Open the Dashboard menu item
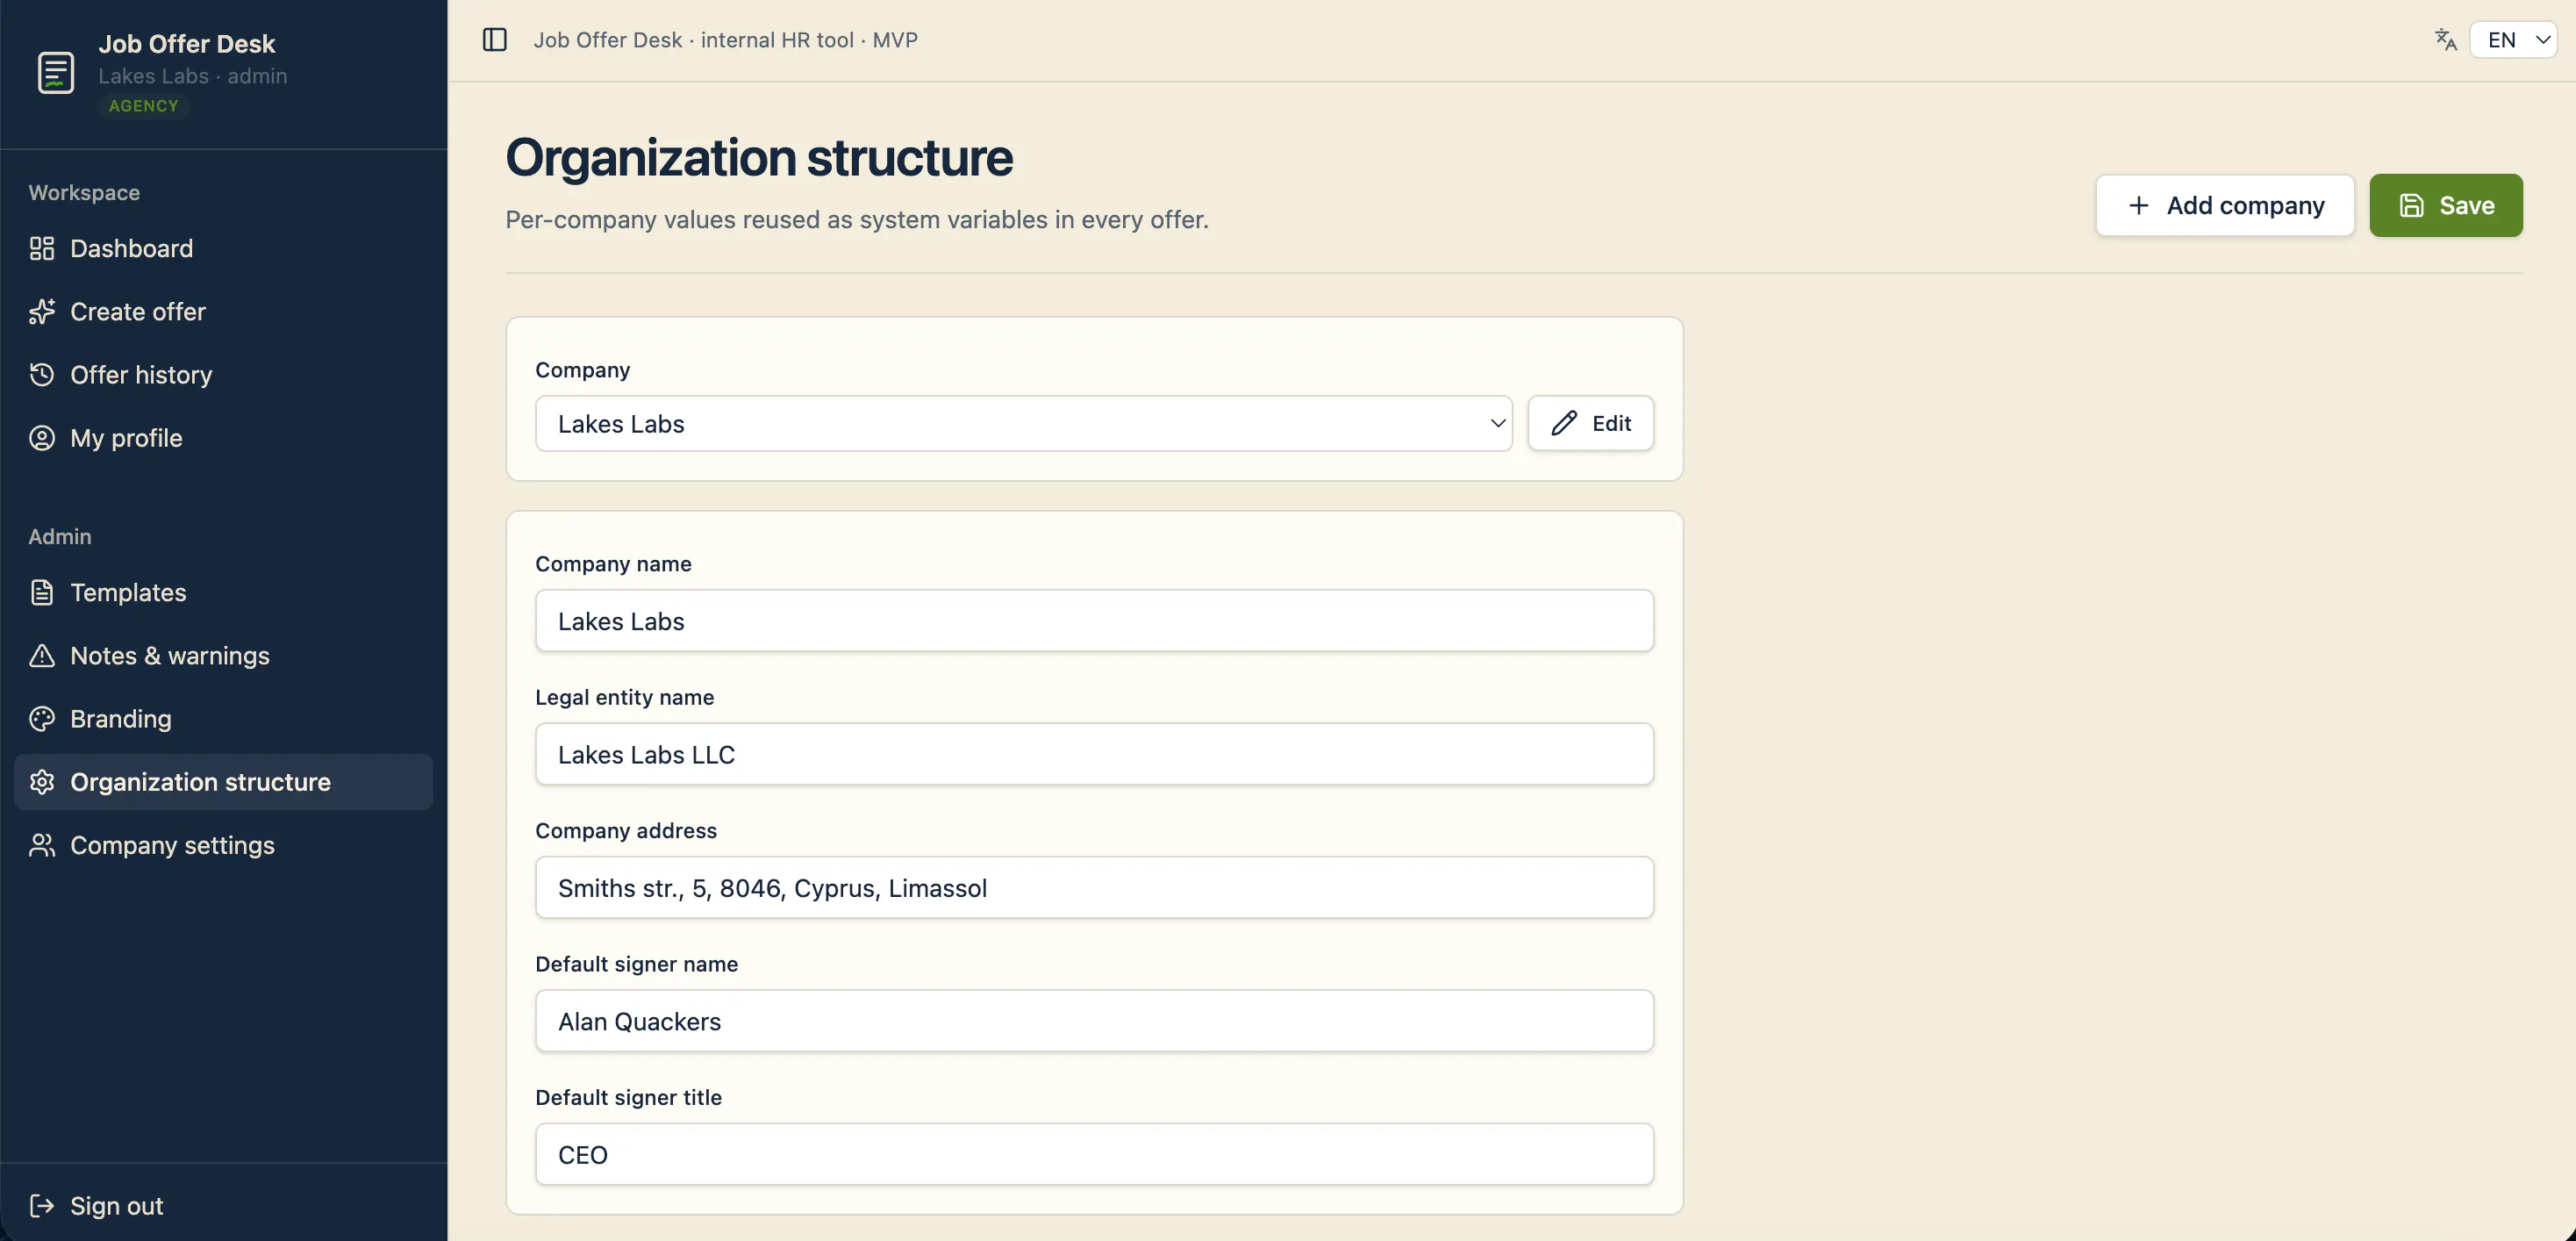This screenshot has width=2576, height=1241. tap(223, 248)
